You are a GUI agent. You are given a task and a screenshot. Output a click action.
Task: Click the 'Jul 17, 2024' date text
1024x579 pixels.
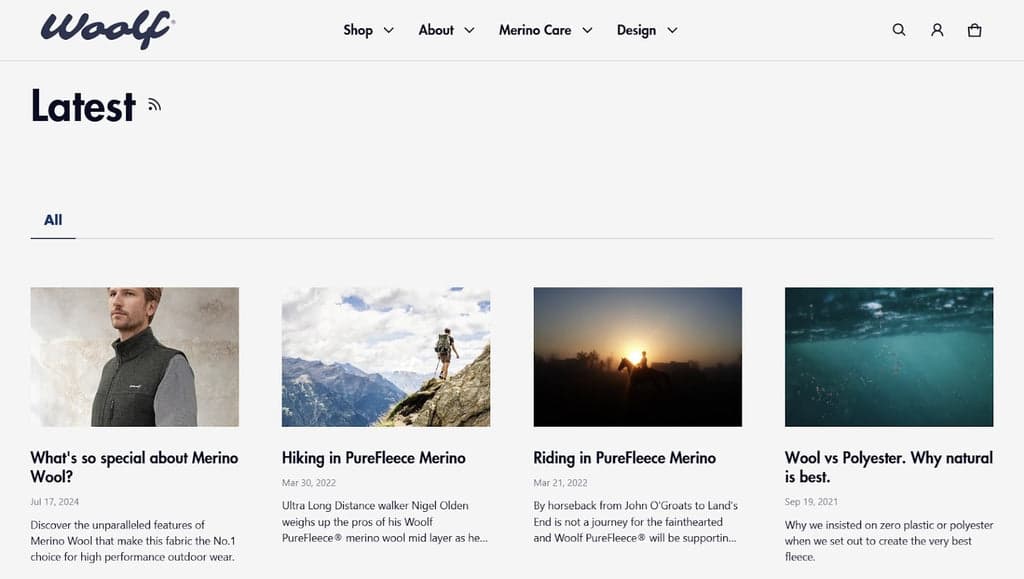[54, 502]
